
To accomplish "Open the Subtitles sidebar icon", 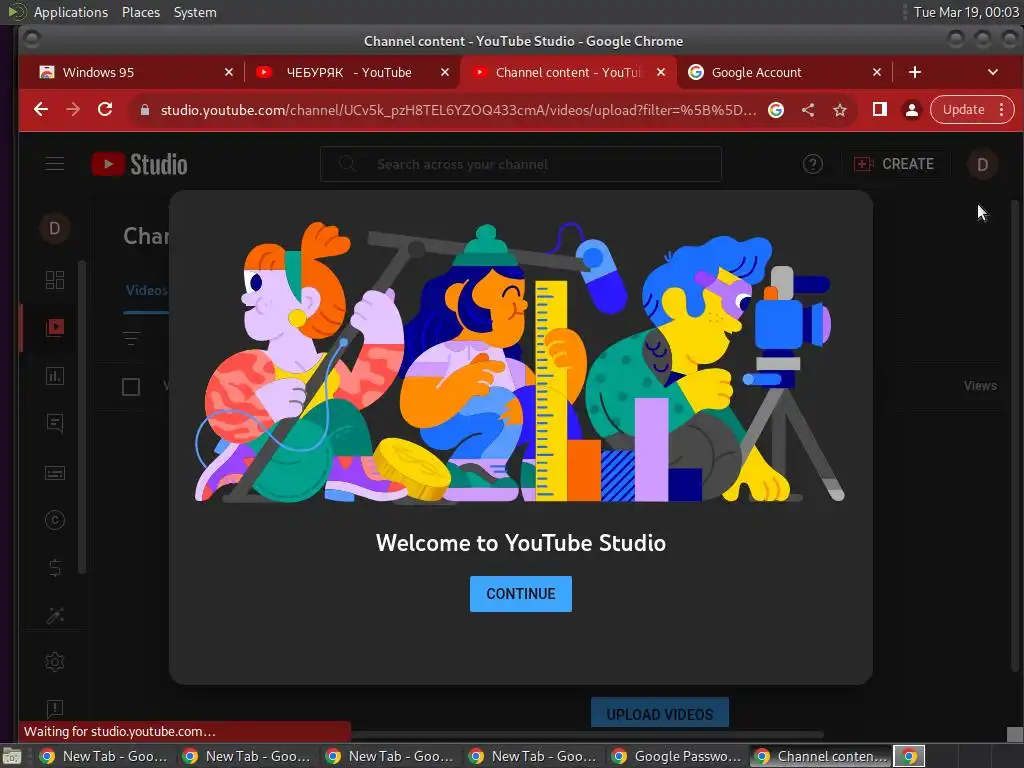I will click(55, 472).
